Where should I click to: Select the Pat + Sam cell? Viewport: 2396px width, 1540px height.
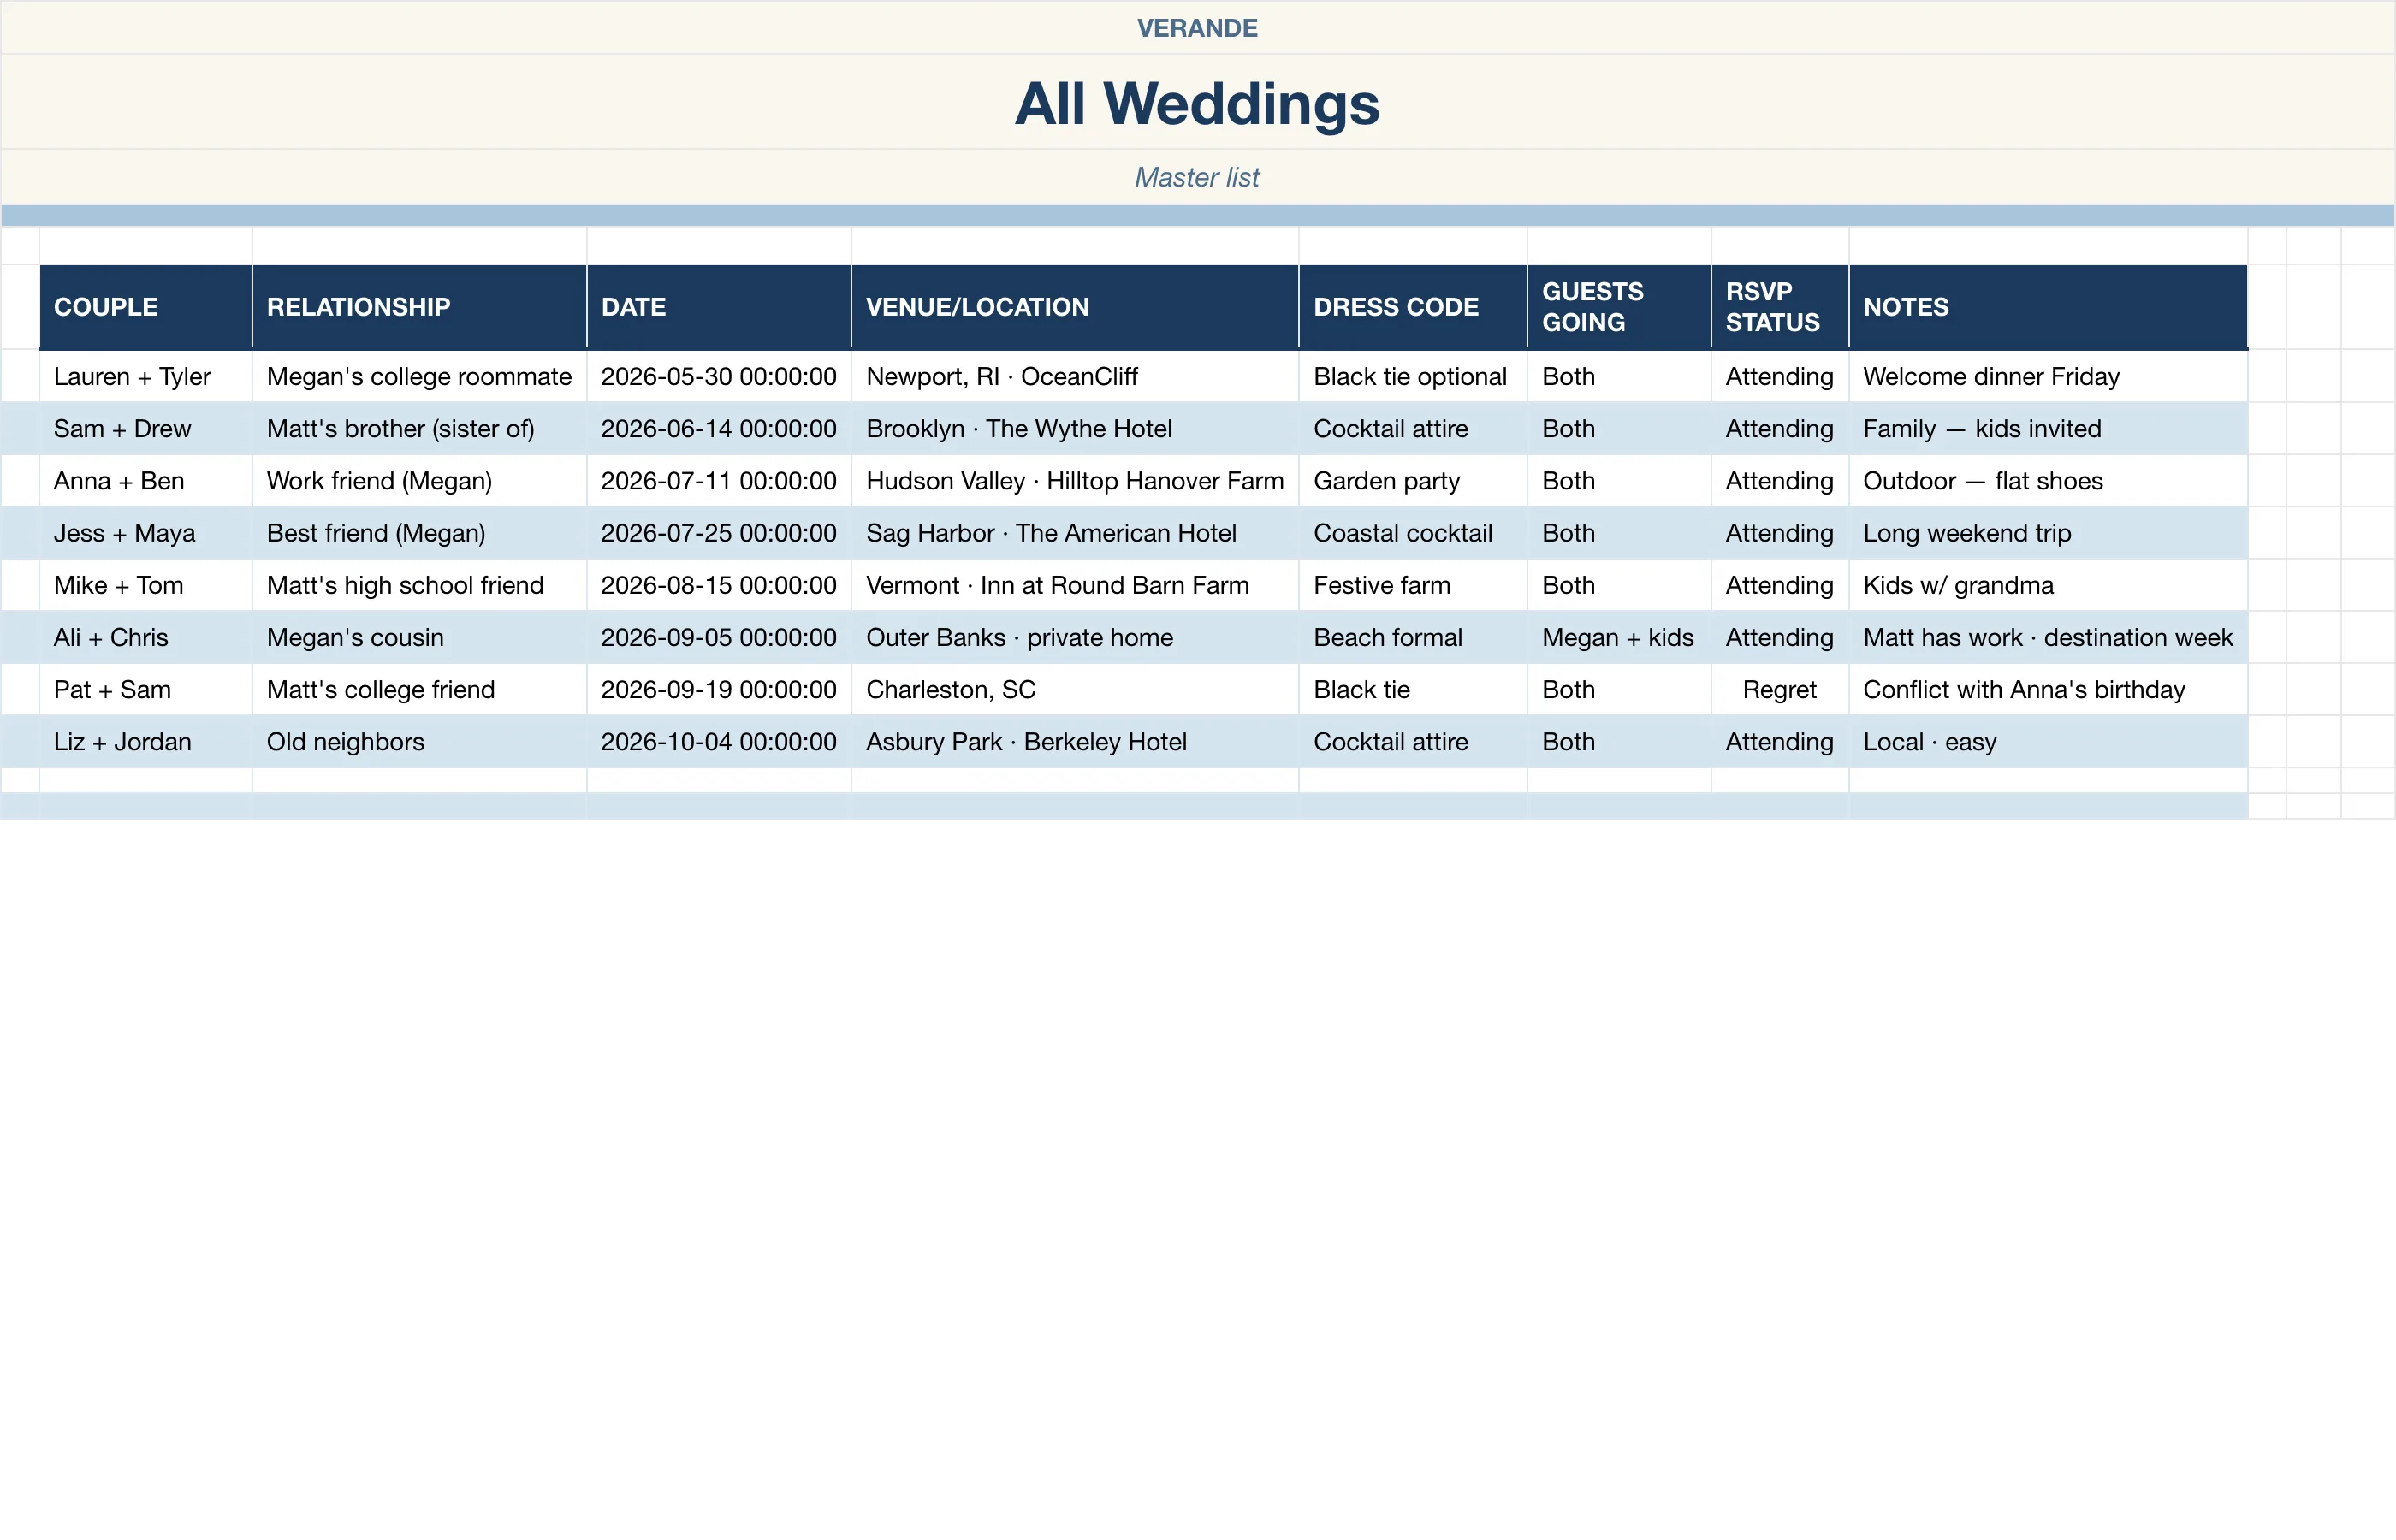pyautogui.click(x=146, y=689)
